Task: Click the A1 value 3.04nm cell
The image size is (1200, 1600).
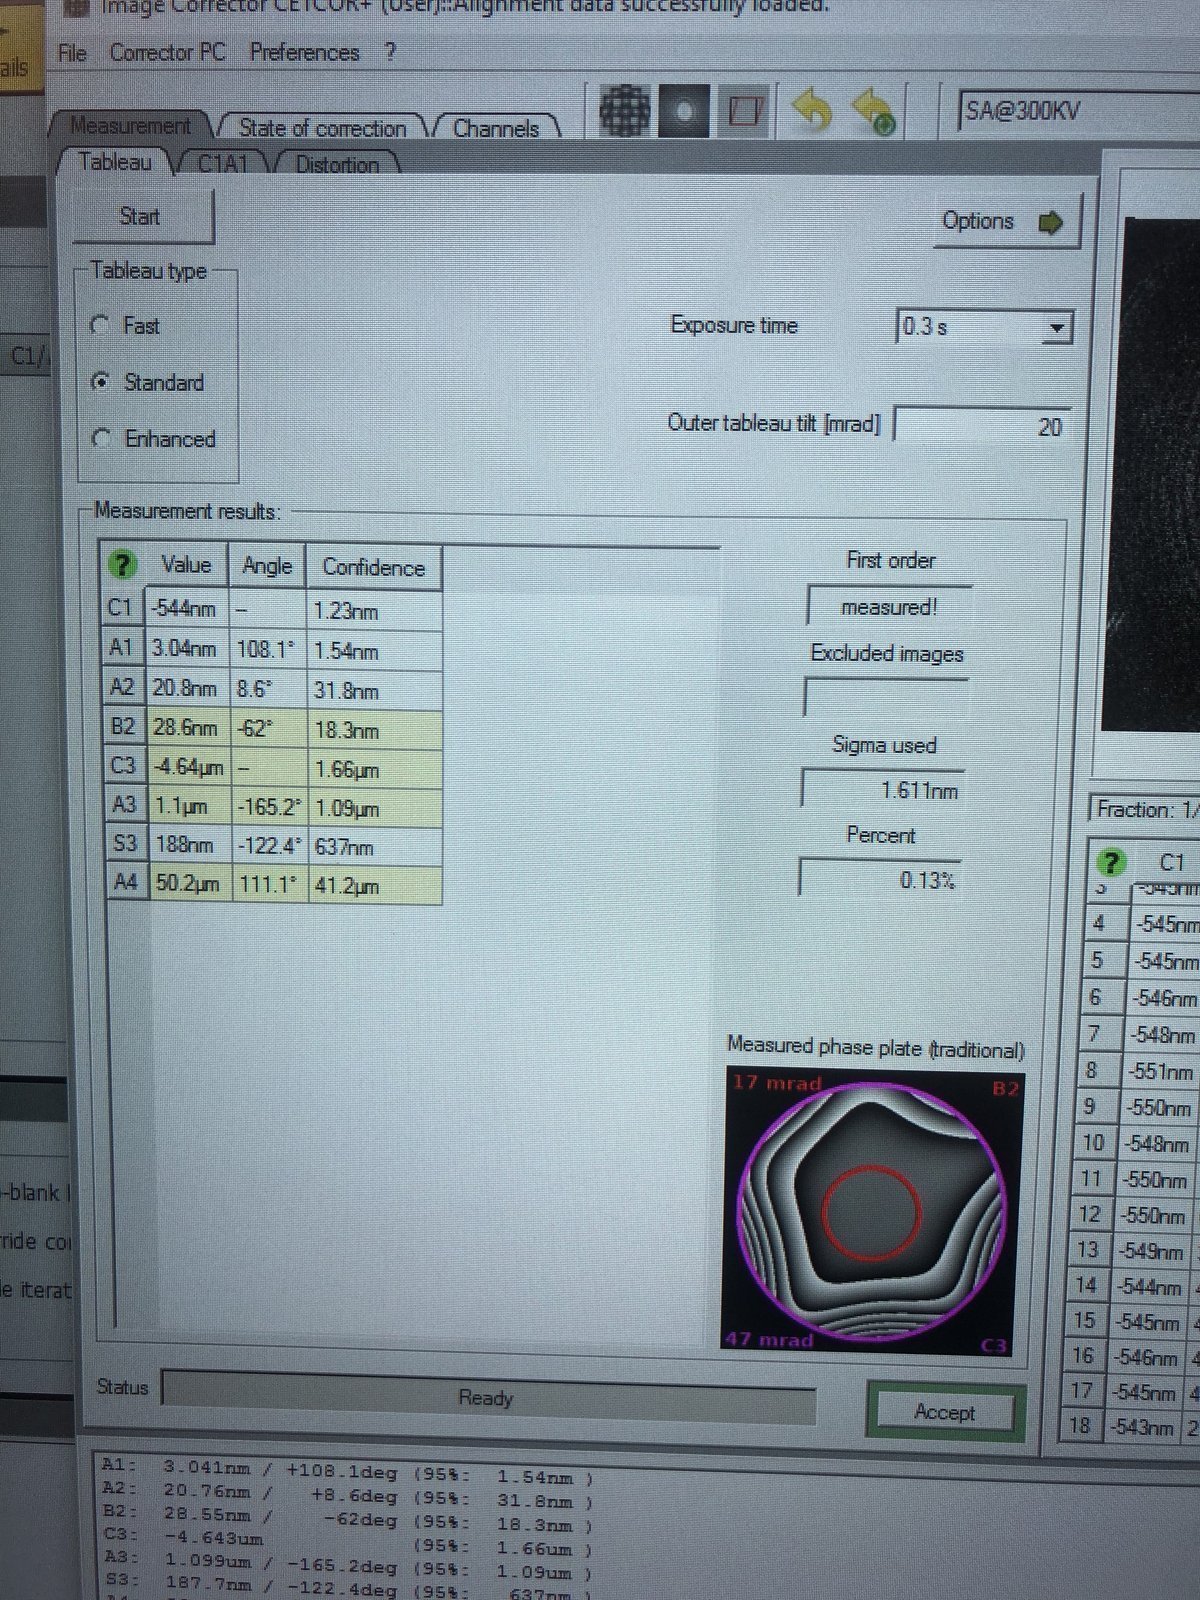Action: coord(188,649)
